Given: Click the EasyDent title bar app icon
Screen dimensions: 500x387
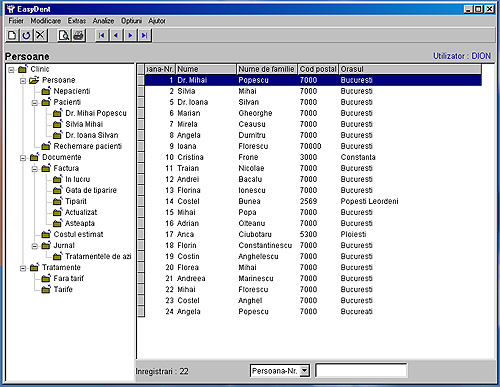Looking at the screenshot, I should (x=11, y=9).
